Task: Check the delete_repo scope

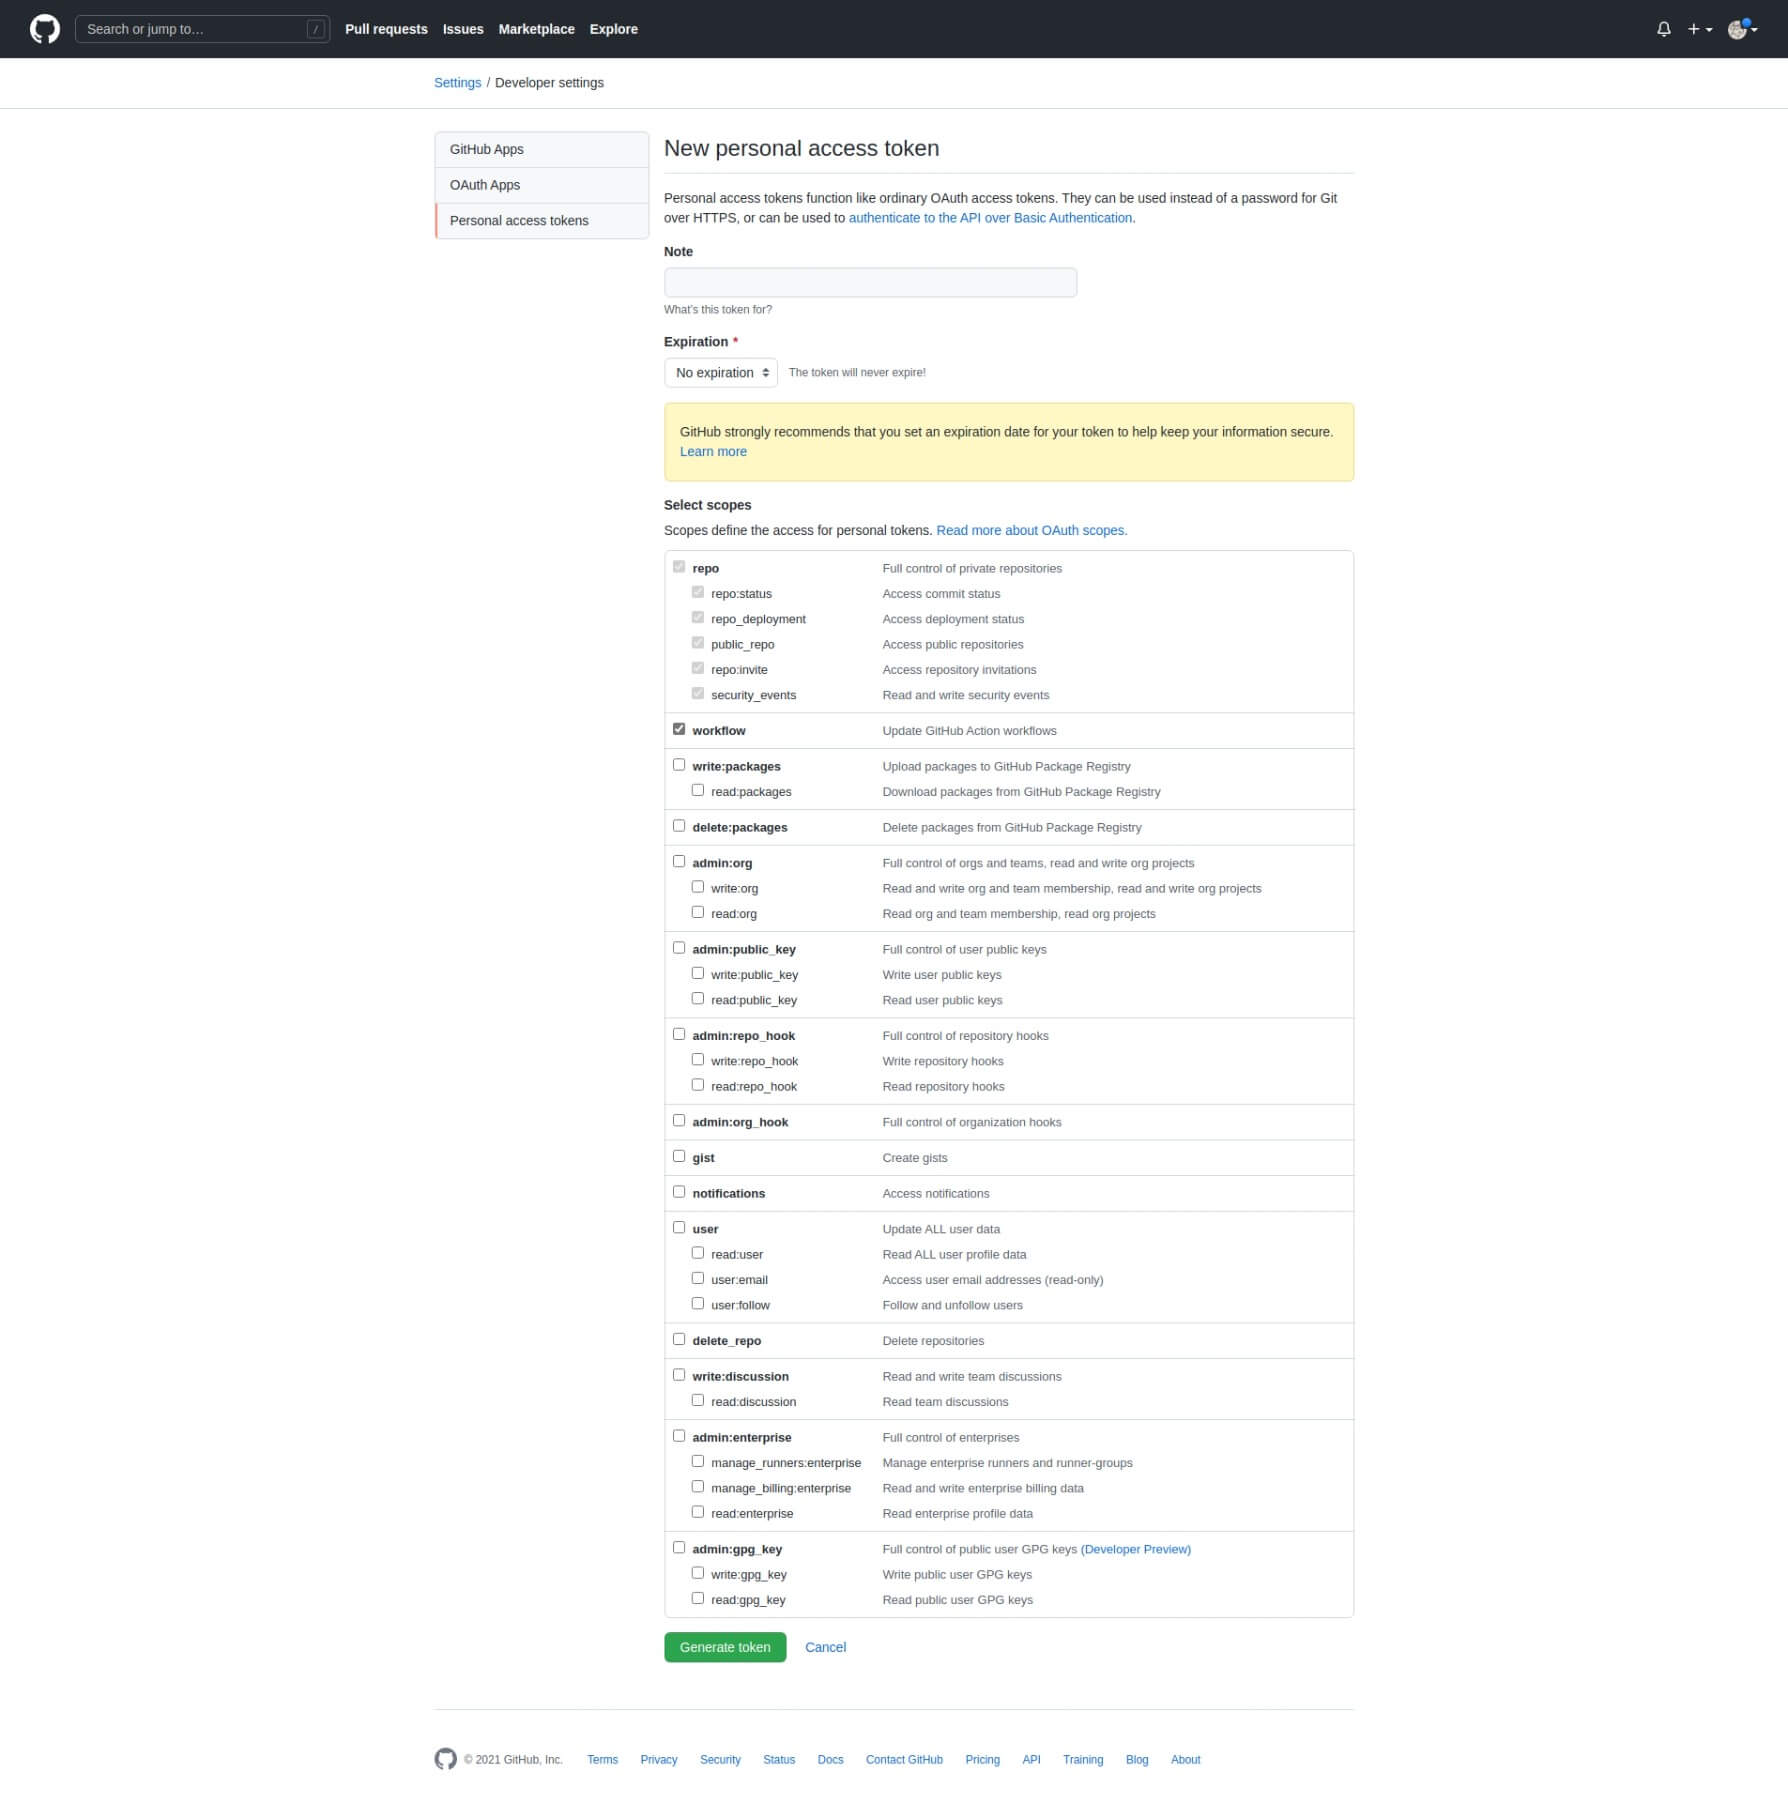Action: point(679,1339)
